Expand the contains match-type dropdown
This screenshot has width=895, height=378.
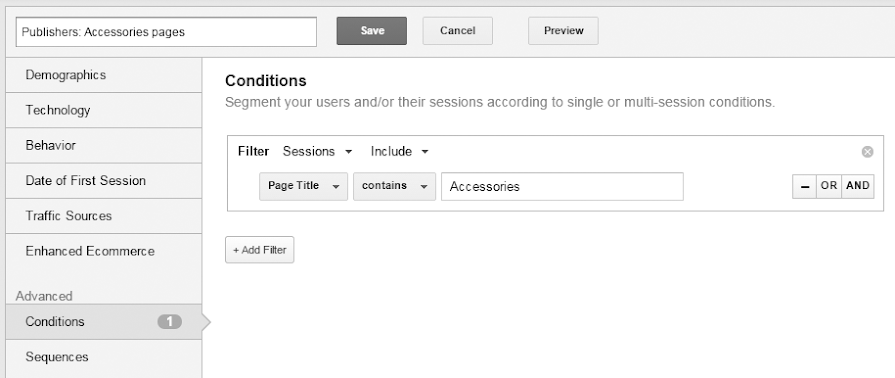[x=394, y=186]
